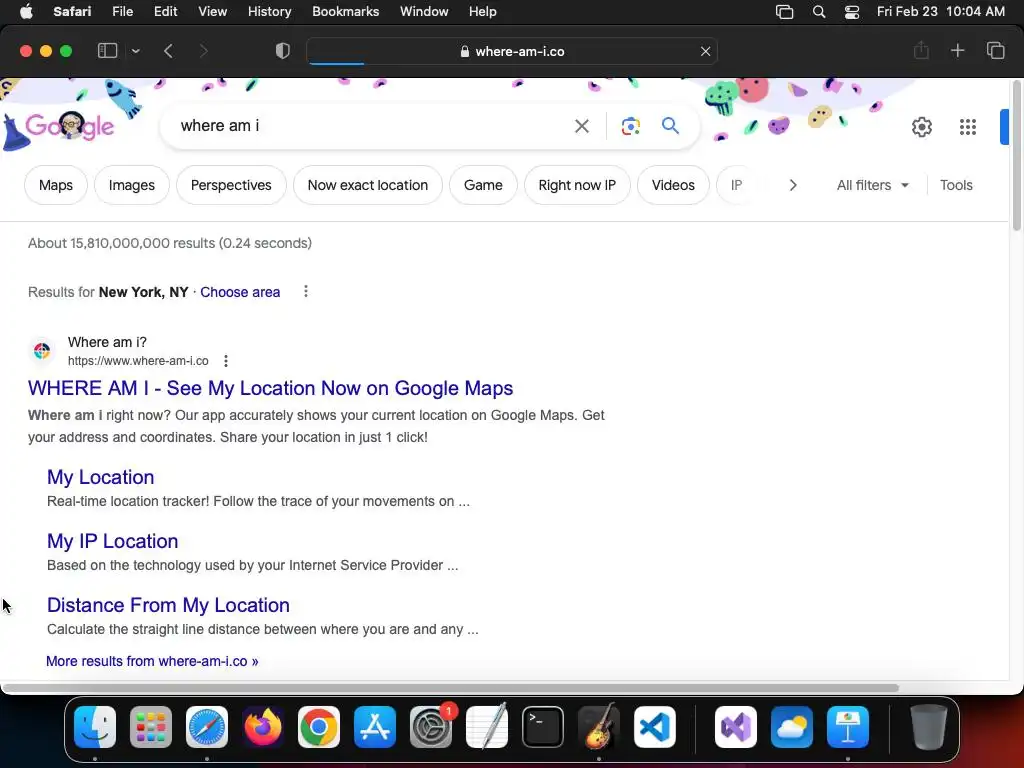The height and width of the screenshot is (768, 1024).
Task: Expand the tab group dropdown next to the sidebar icon
Action: [x=136, y=51]
